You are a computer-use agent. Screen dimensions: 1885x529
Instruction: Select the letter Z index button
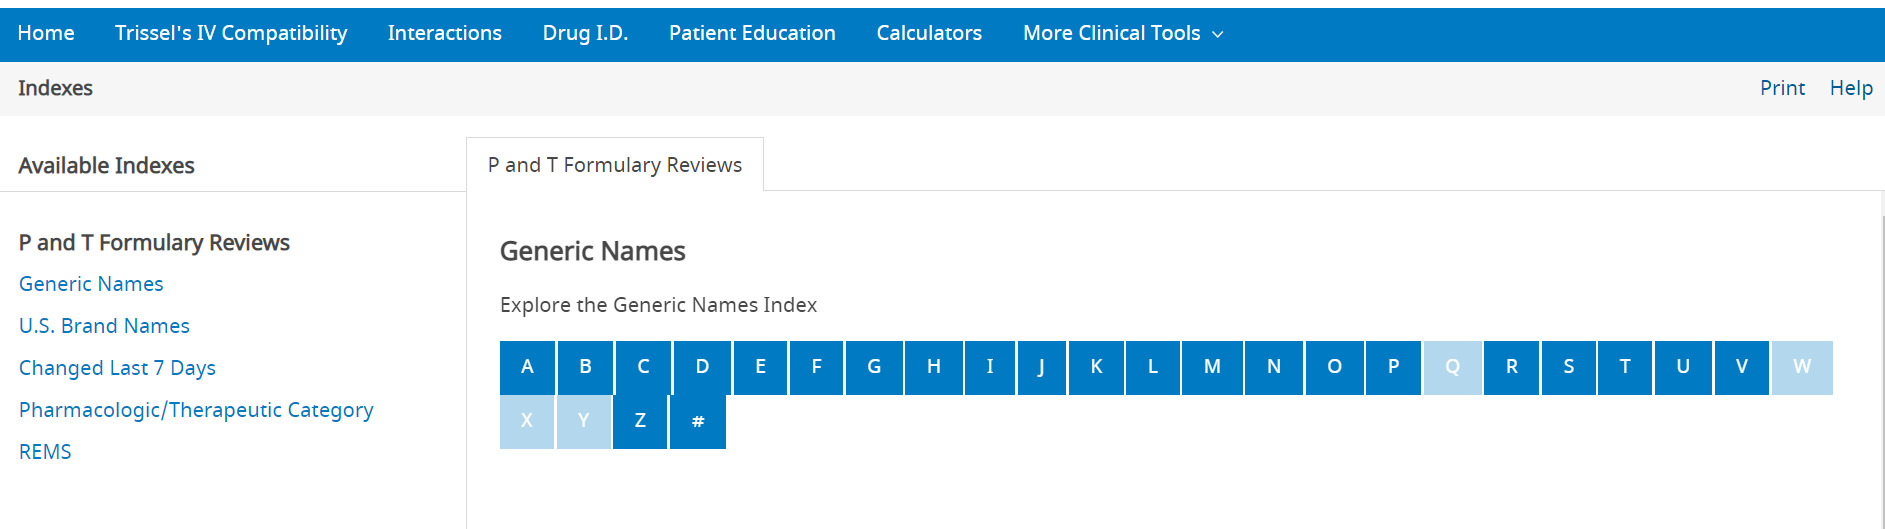[640, 421]
